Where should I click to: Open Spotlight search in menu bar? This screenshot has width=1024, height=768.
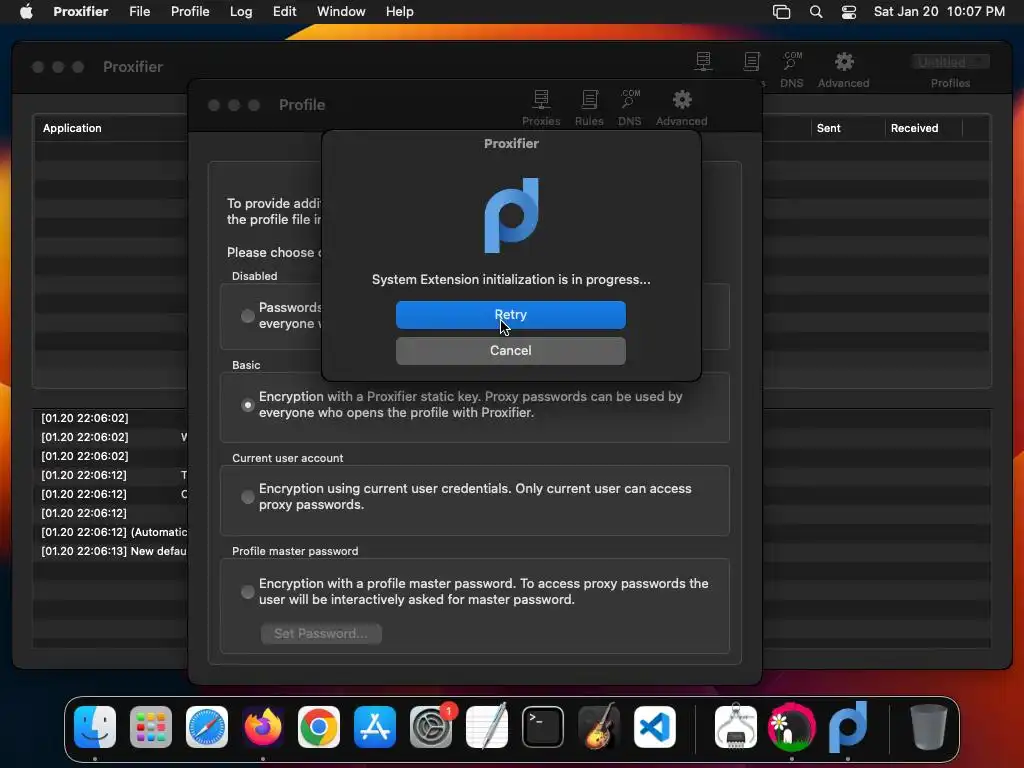point(816,12)
